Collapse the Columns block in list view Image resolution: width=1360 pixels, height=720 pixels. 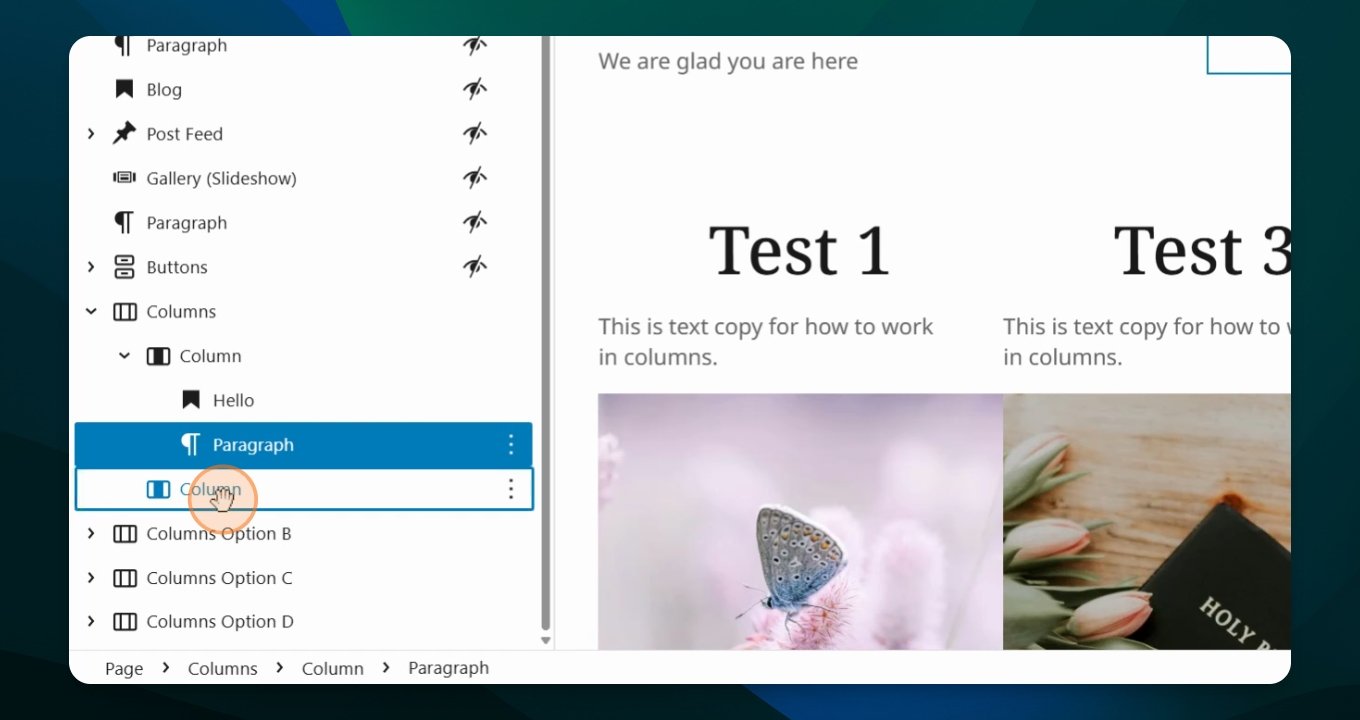pyautogui.click(x=91, y=311)
